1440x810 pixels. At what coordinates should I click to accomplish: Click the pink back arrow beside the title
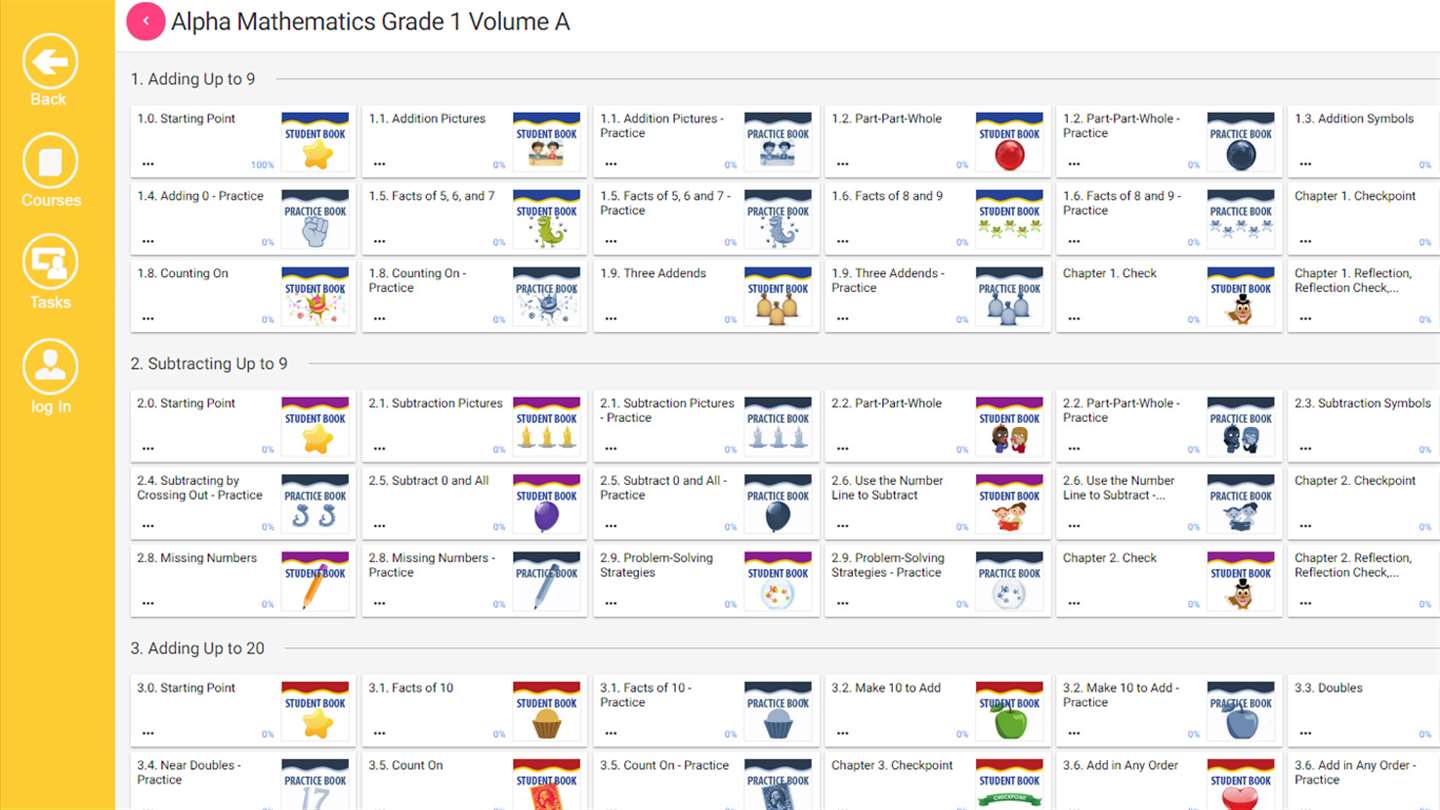point(146,21)
